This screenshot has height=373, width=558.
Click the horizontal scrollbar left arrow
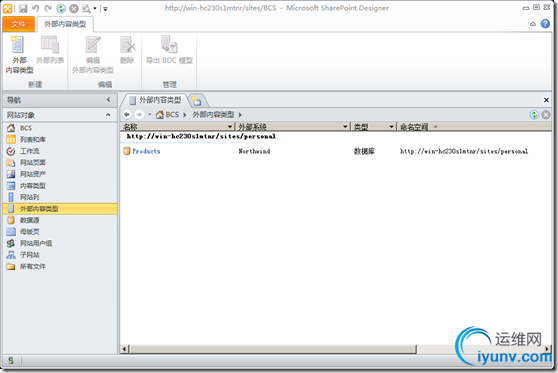125,349
